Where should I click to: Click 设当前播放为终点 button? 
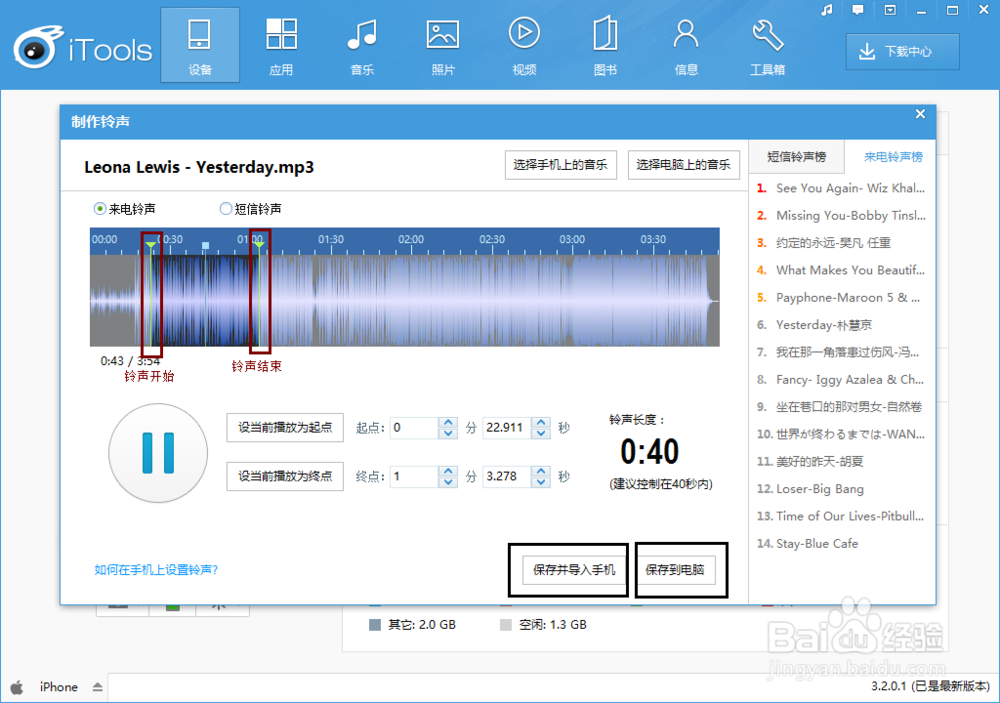coord(285,476)
